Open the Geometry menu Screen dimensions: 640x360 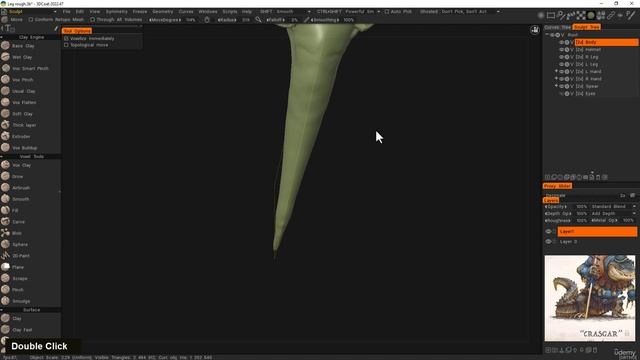[x=163, y=12]
